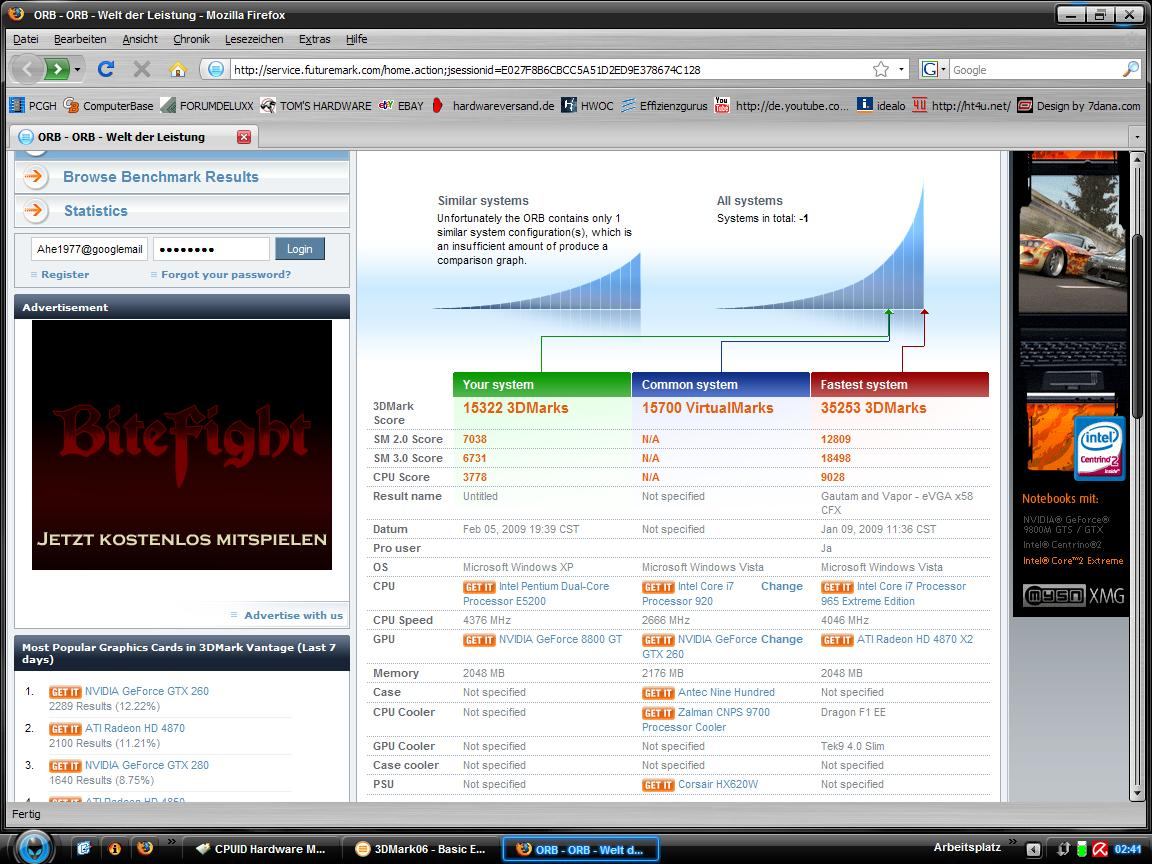This screenshot has height=864, width=1152.
Task: Click GET IT next to Pentium Dual-Core E5200
Action: pyautogui.click(x=479, y=587)
